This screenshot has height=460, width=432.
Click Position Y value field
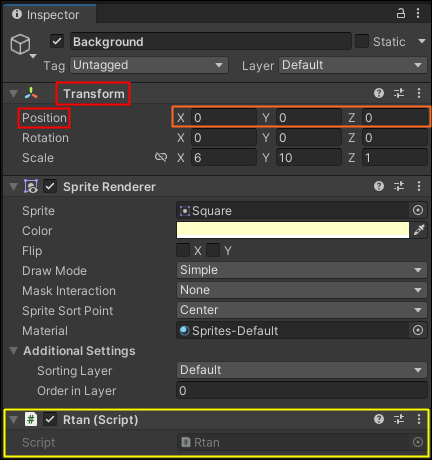309,117
